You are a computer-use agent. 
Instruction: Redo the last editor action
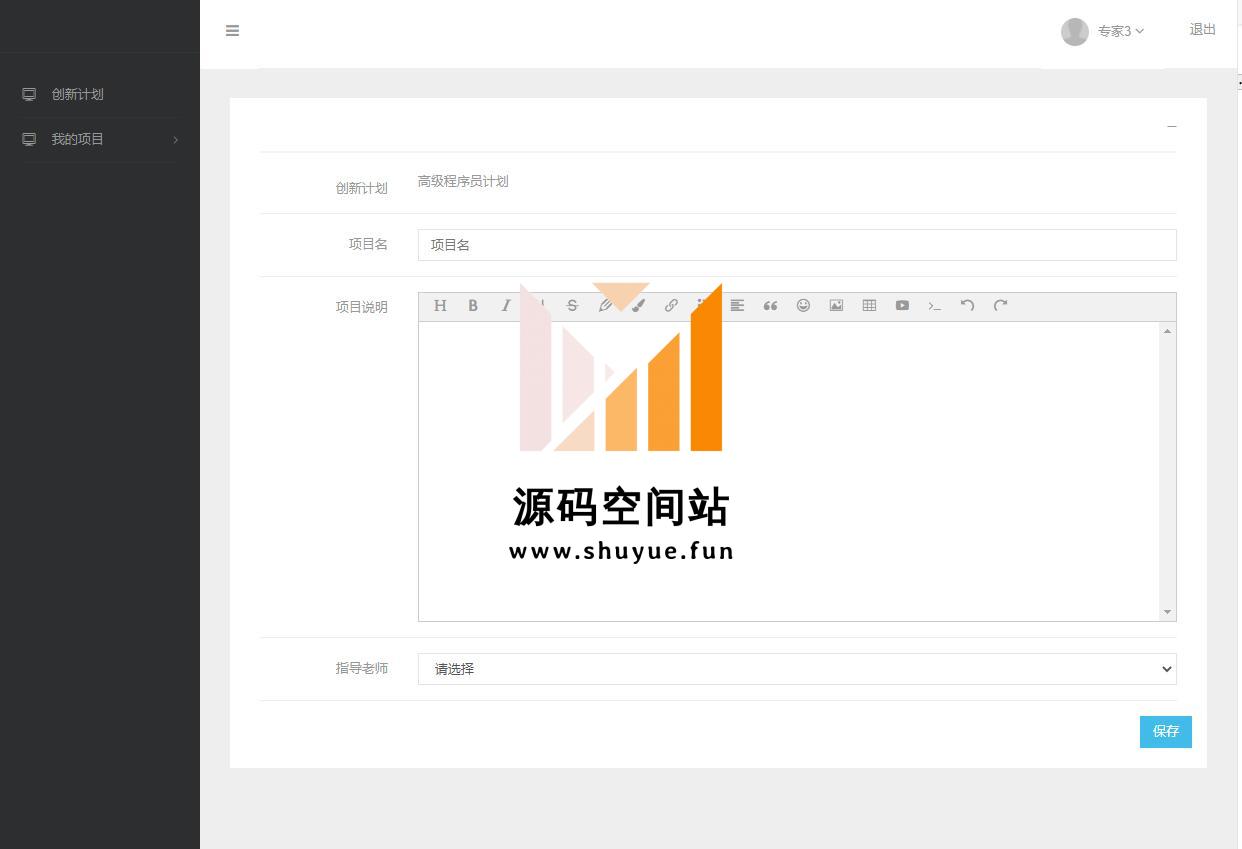tap(1000, 306)
